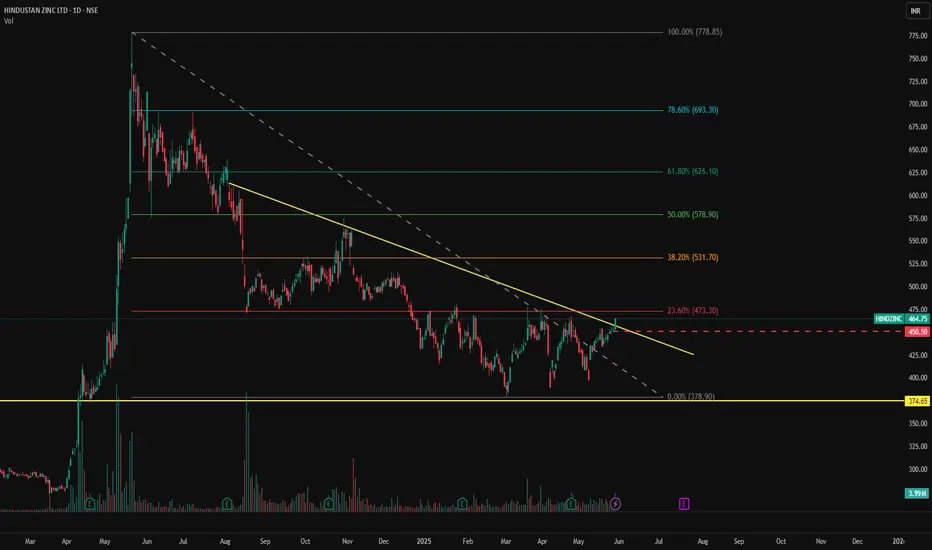Click the 61.80% (626.10) Fibonacci label
This screenshot has height=550, width=932.
point(692,171)
